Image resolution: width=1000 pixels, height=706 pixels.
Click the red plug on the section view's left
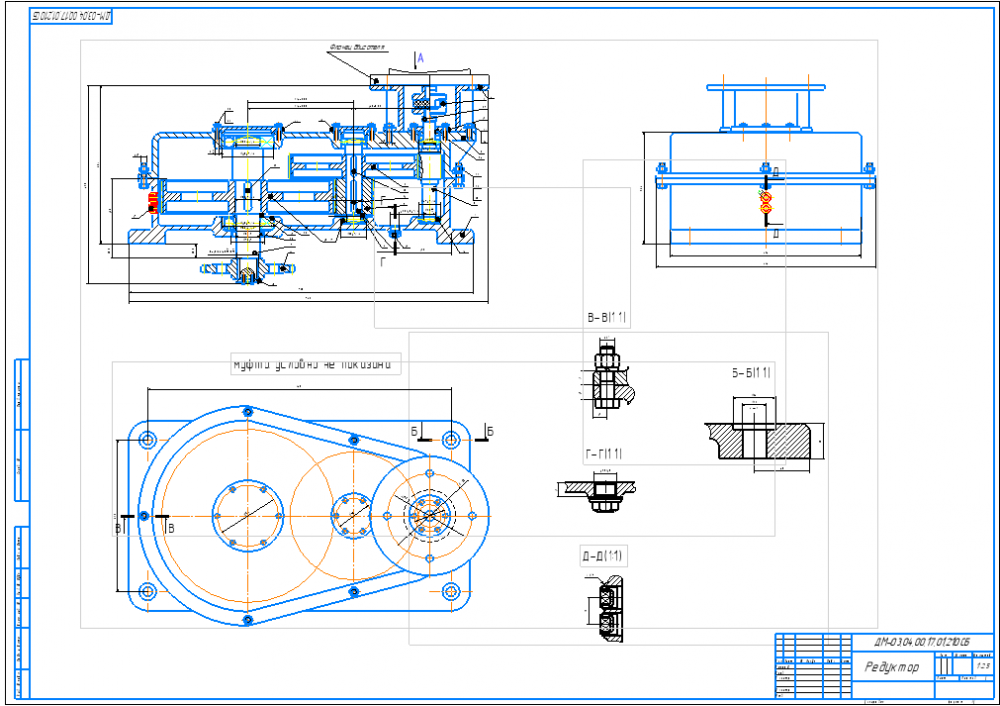pos(152,203)
